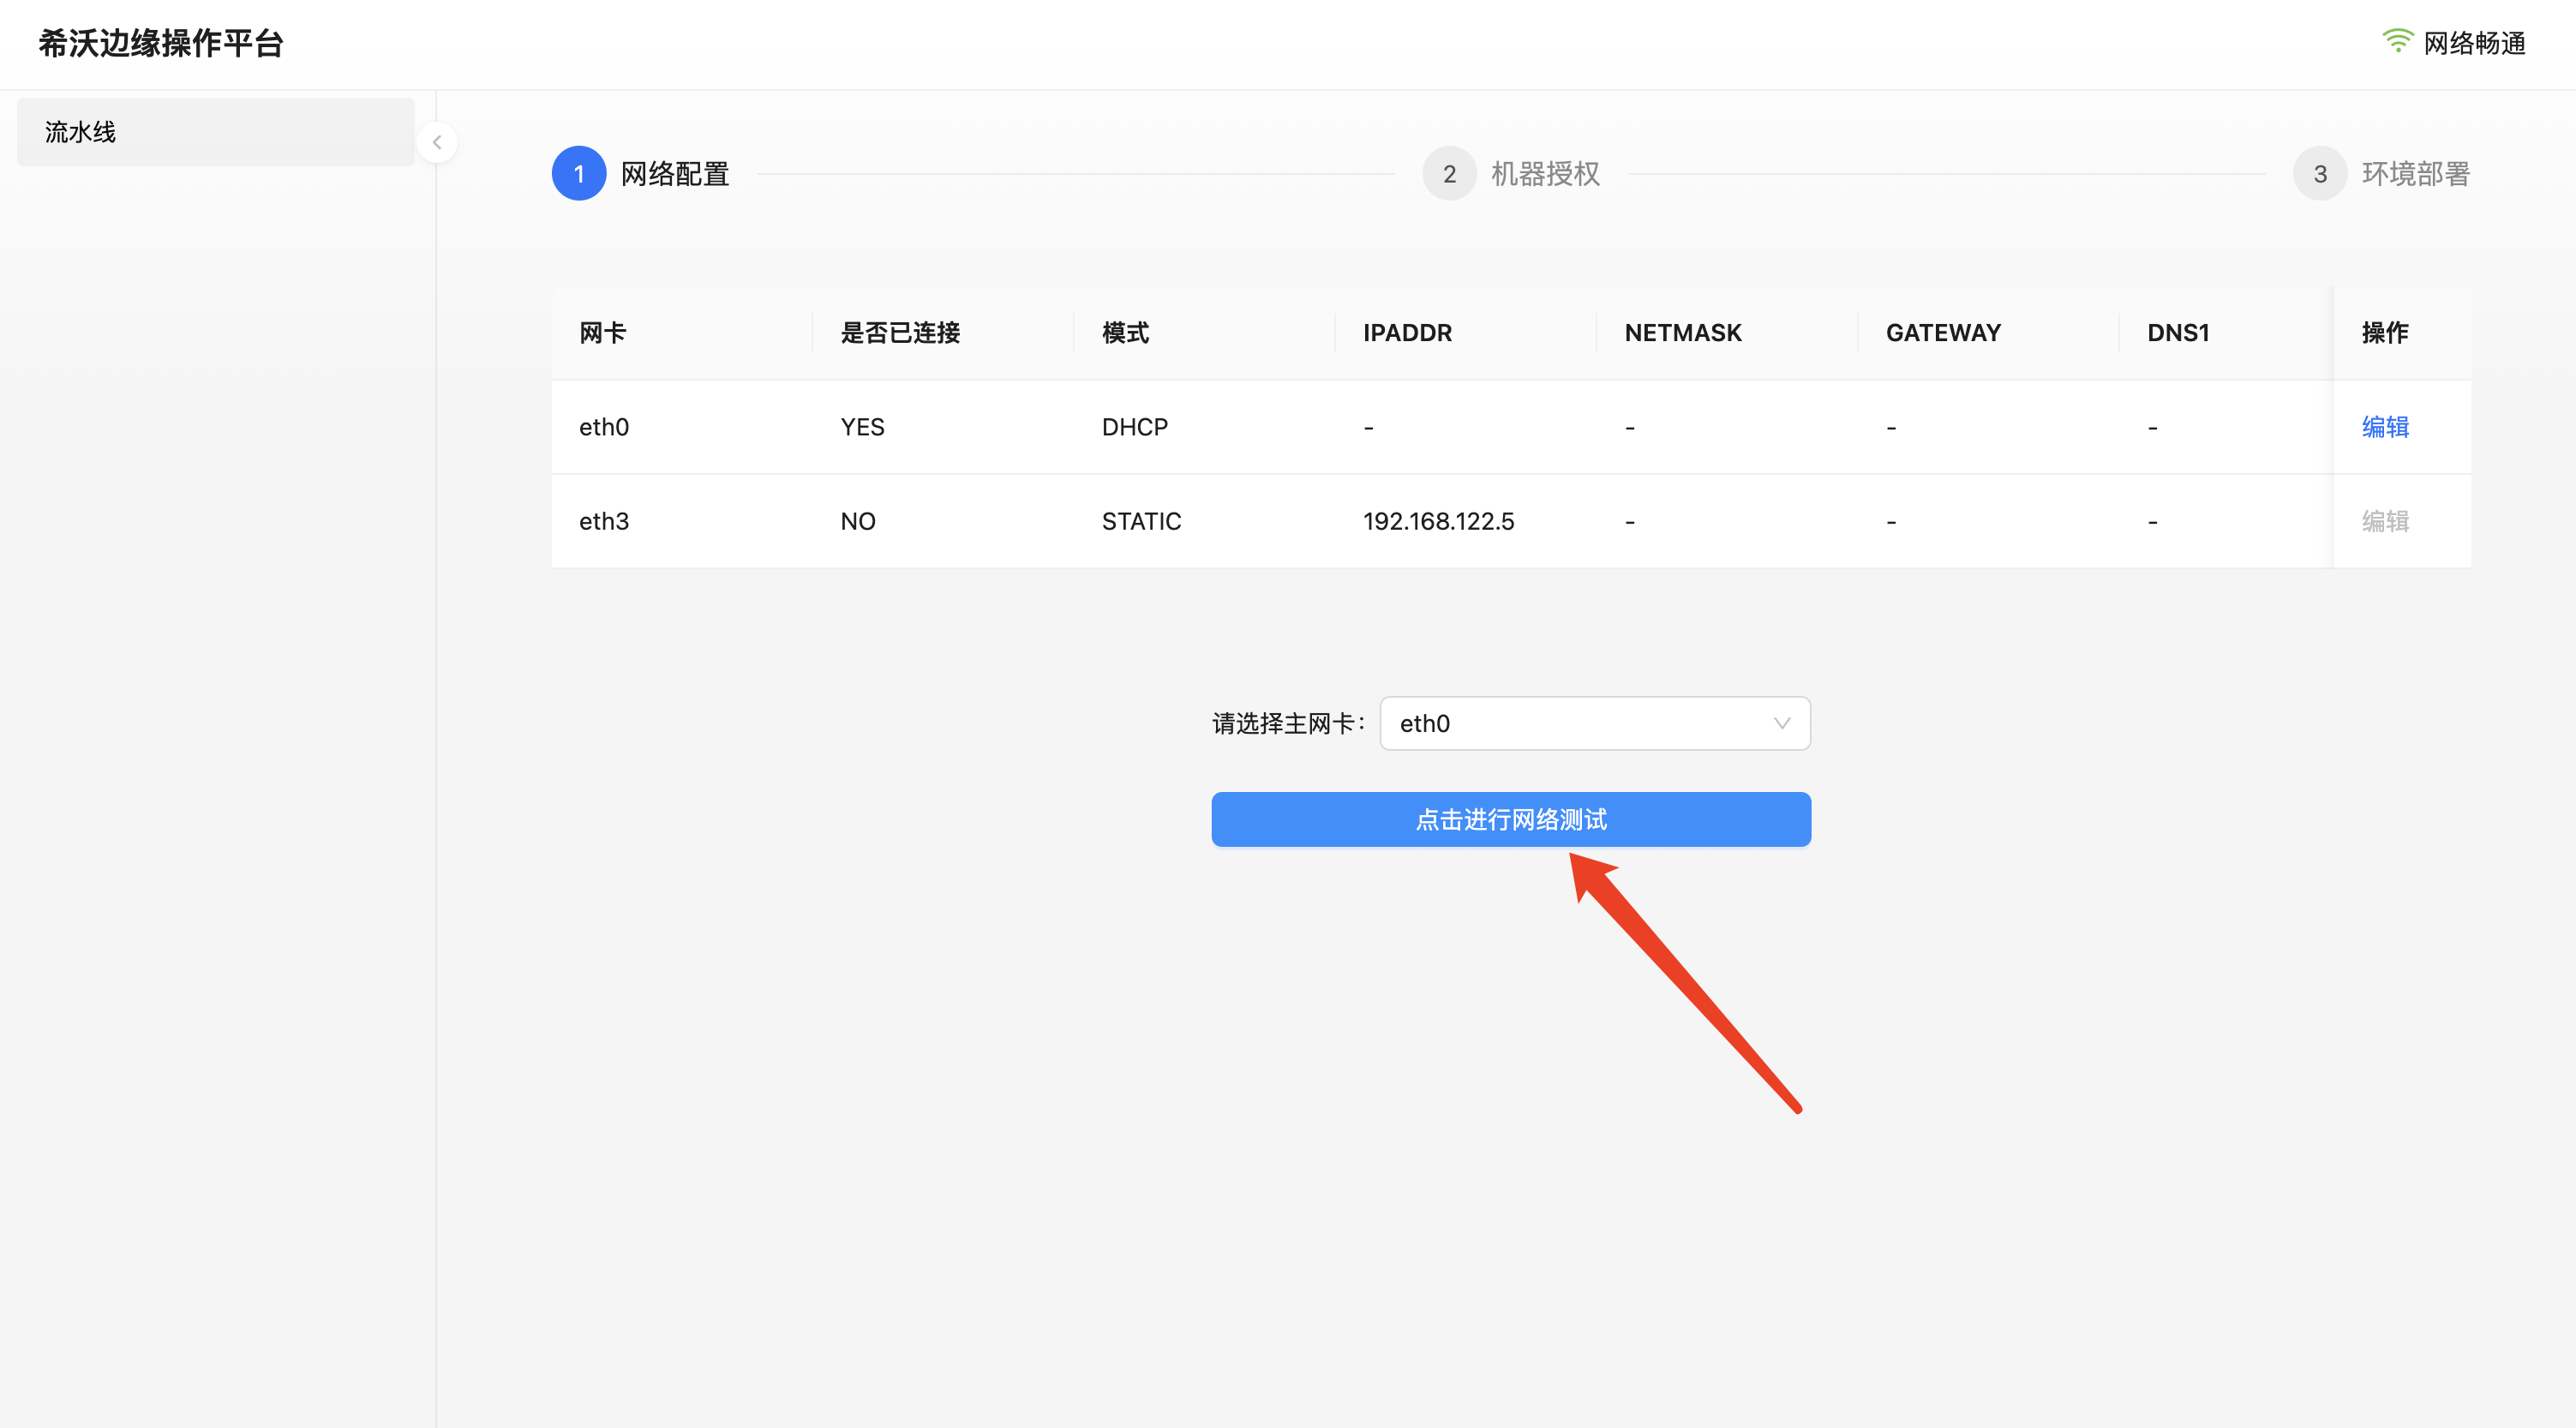Click the step 1 circle icon
2576x1428 pixels.
coord(579,174)
